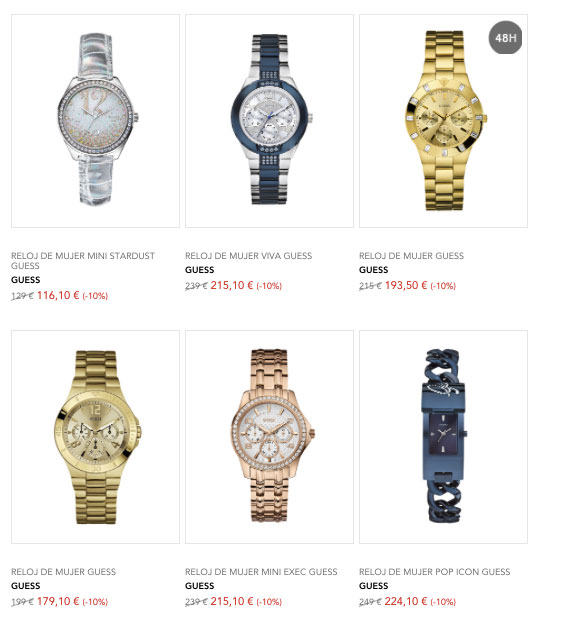Click the GUESS brand under Mini Exec

[200, 586]
